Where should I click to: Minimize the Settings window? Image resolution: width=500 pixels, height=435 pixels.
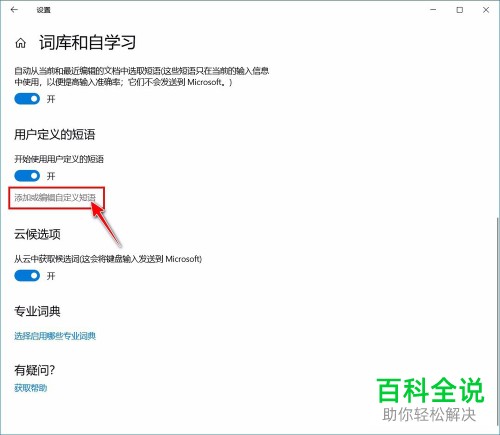(433, 10)
